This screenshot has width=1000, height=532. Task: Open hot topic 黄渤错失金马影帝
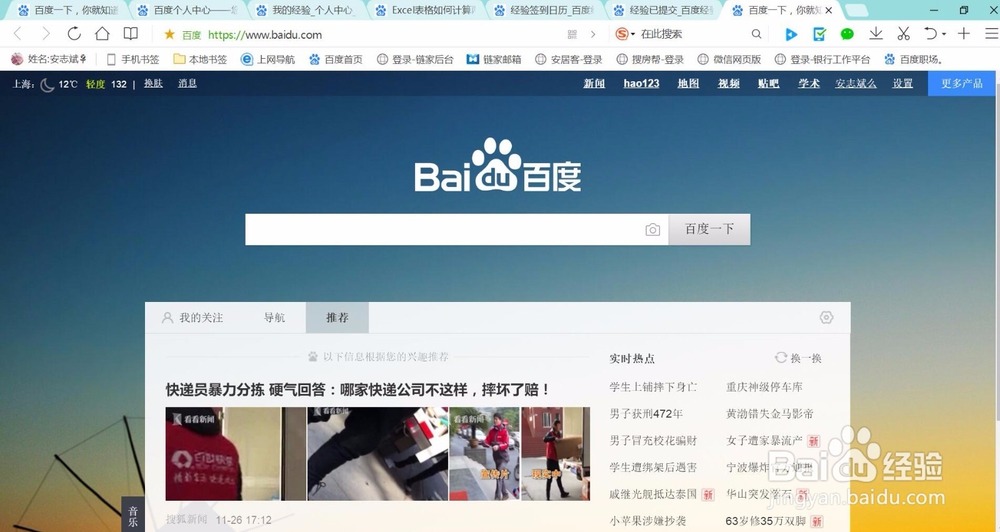[x=770, y=414]
